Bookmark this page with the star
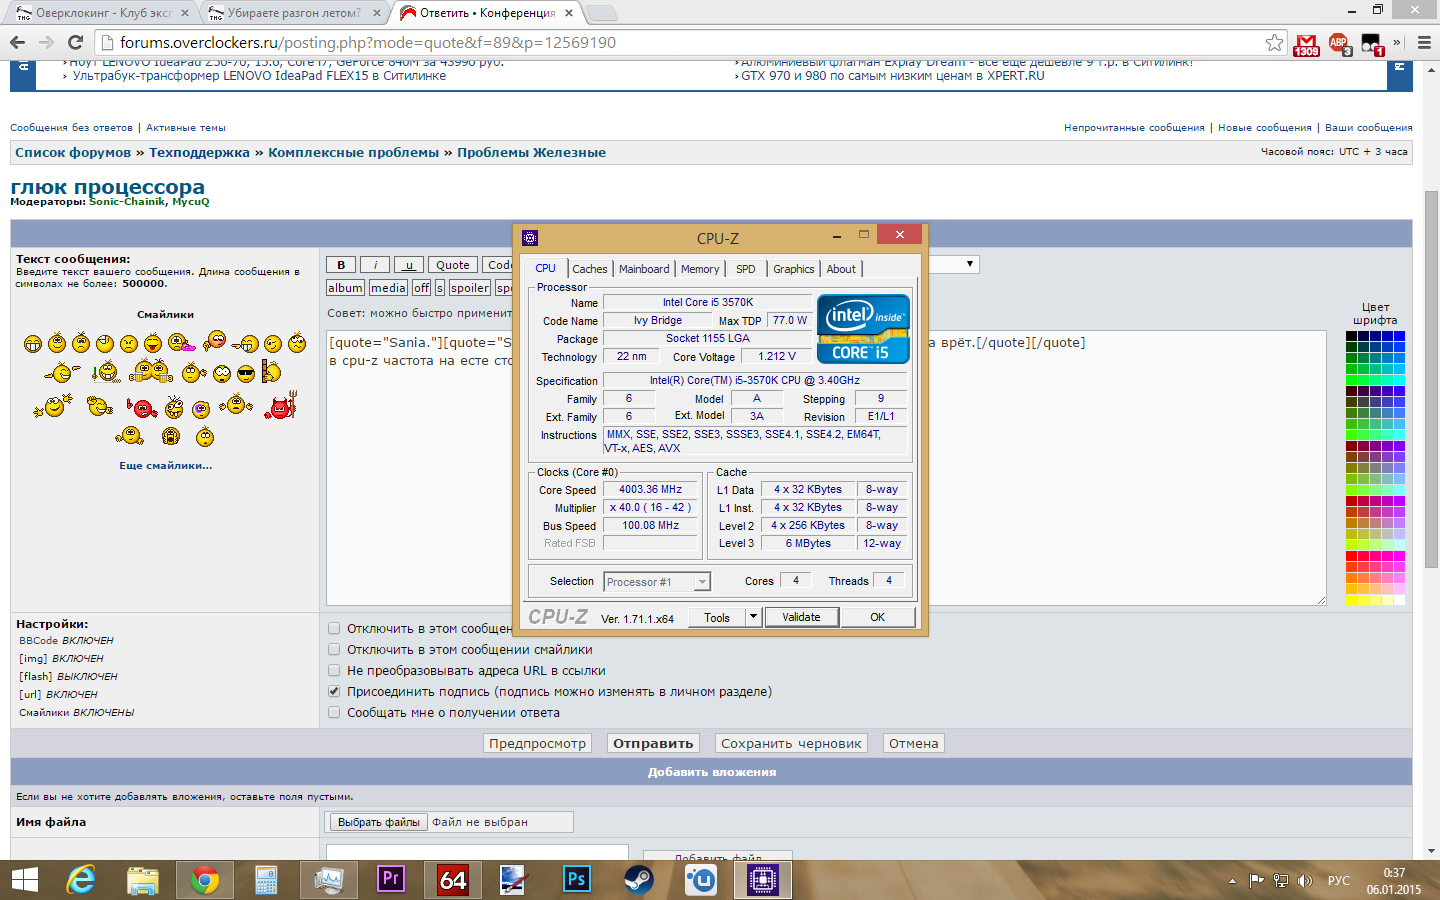 click(x=1274, y=42)
